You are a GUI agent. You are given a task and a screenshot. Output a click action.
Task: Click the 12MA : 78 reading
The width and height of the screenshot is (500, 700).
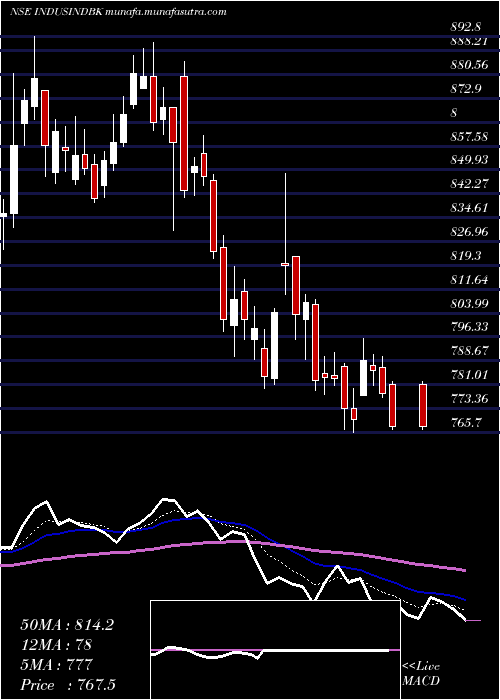tap(58, 645)
